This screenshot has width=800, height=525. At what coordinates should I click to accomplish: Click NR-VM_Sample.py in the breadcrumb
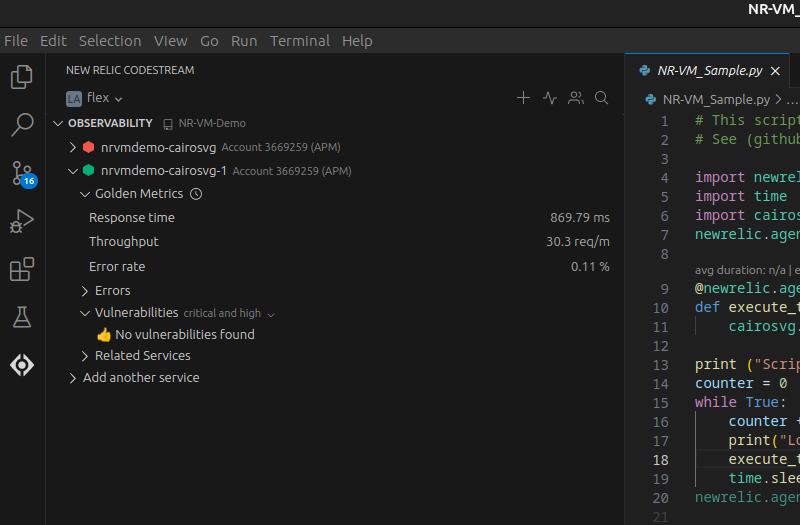[716, 99]
